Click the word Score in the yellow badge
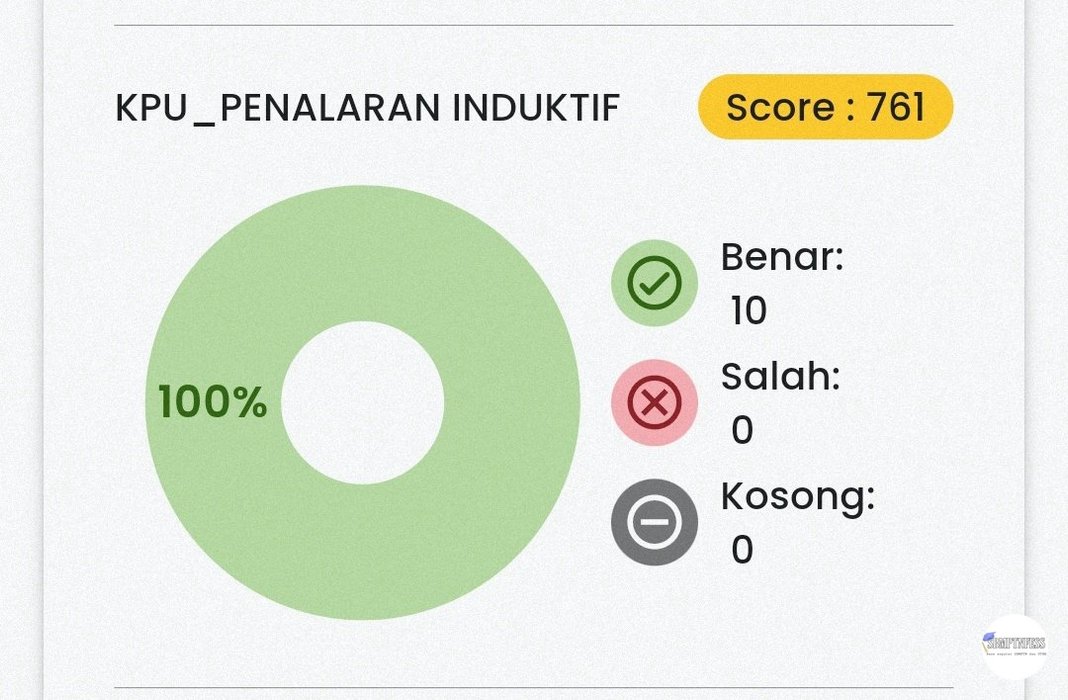This screenshot has height=700, width=1068. (x=776, y=106)
